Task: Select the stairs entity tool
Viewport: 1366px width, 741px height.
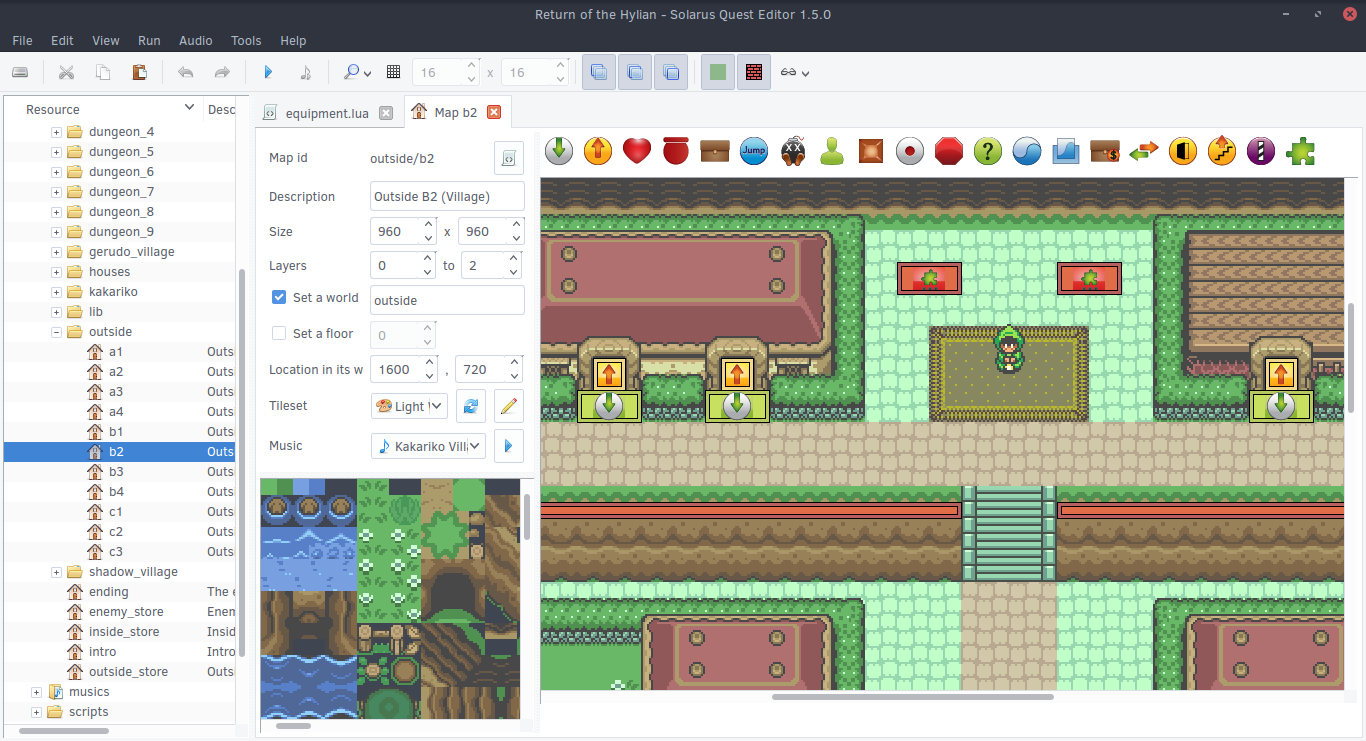Action: coord(1221,151)
